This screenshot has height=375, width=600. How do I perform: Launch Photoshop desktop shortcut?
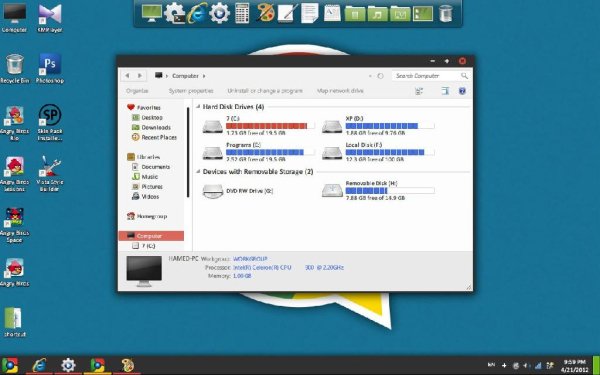click(50, 68)
